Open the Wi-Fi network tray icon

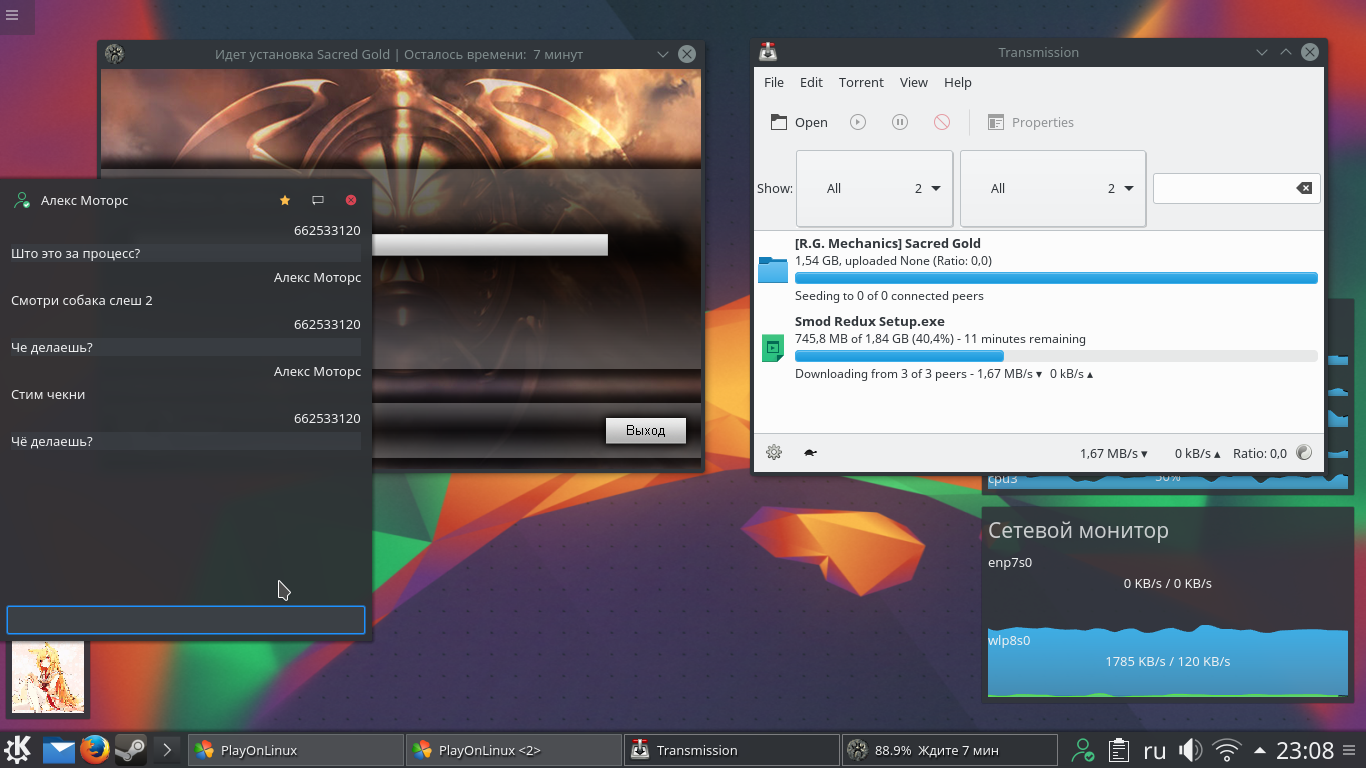[1227, 750]
